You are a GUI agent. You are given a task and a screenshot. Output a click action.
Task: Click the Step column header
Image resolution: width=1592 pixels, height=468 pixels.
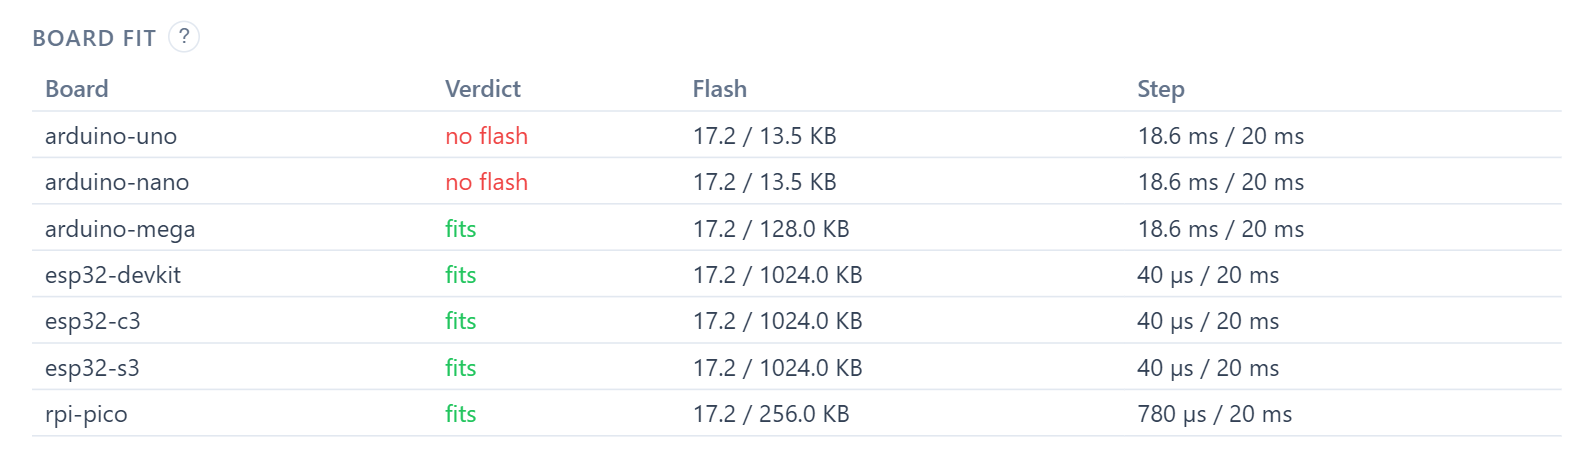1161,89
